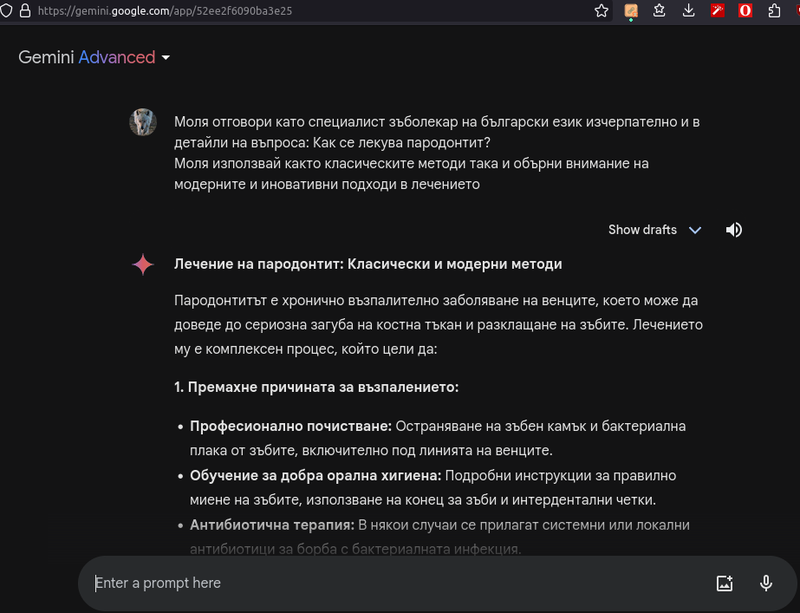
Task: Open the starred bookmarks list icon
Action: [660, 11]
